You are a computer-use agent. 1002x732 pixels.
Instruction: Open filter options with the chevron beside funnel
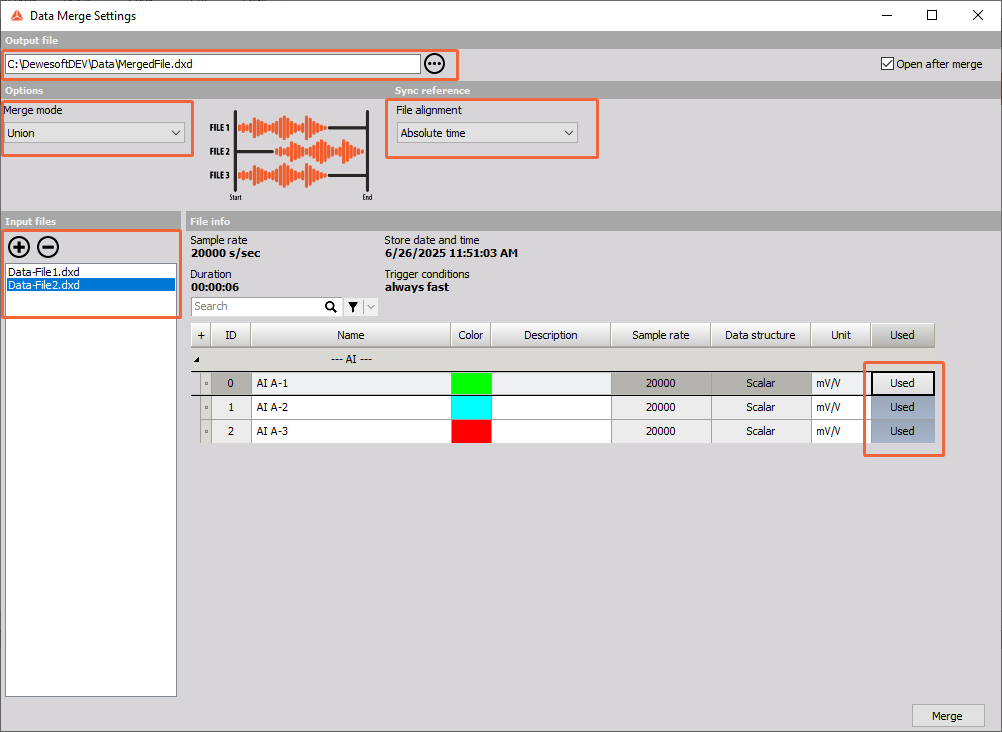coord(370,306)
